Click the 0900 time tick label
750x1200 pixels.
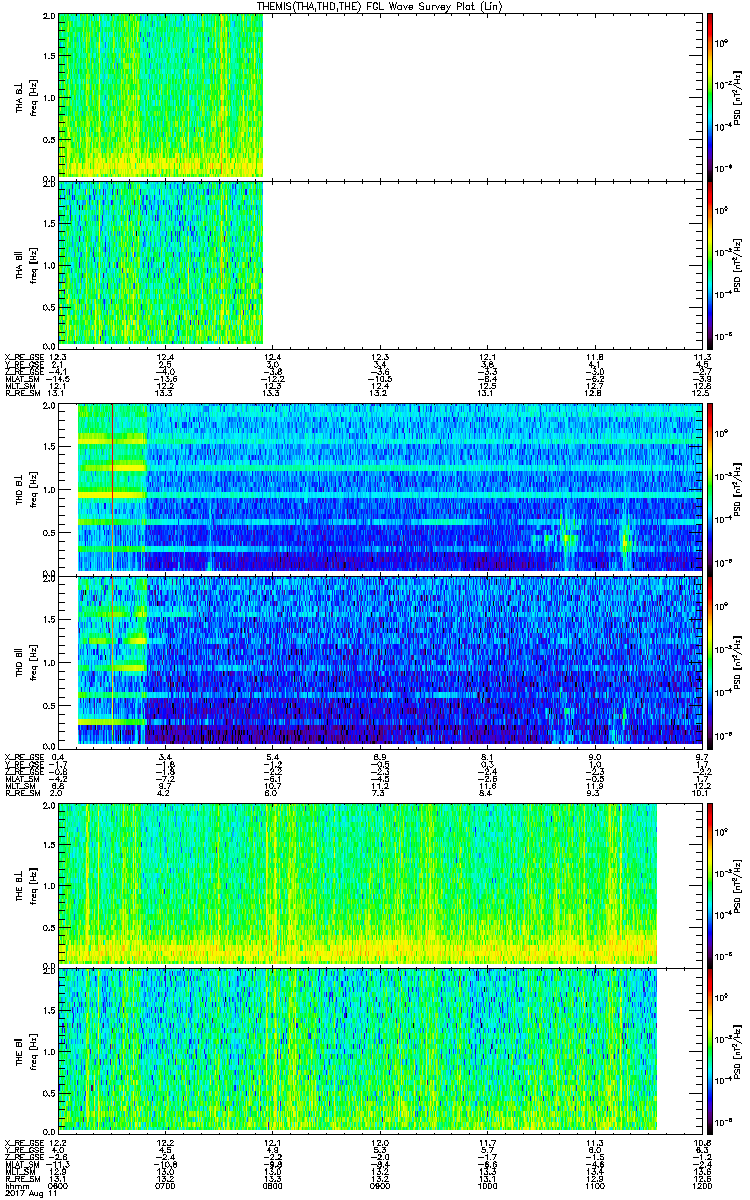point(379,1184)
